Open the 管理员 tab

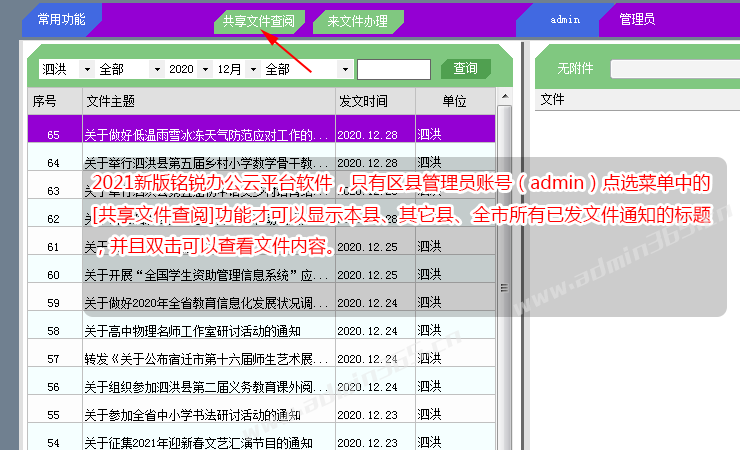coord(637,19)
